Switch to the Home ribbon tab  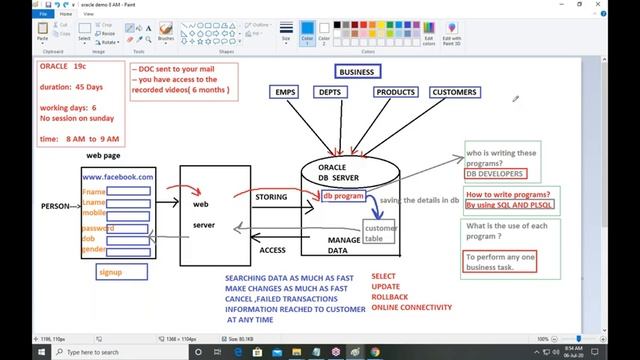point(66,14)
